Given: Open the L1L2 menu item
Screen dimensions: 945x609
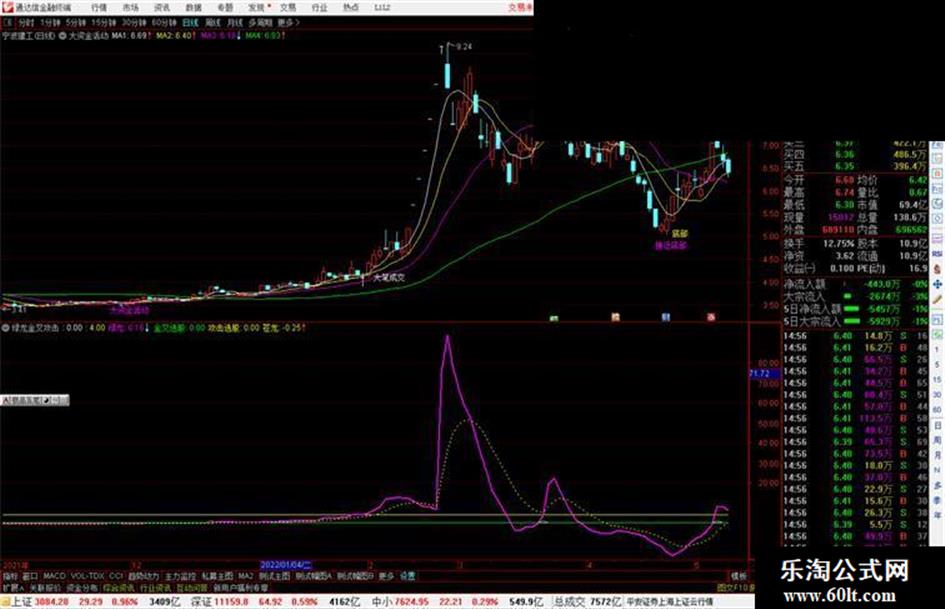Looking at the screenshot, I should tap(382, 8).
